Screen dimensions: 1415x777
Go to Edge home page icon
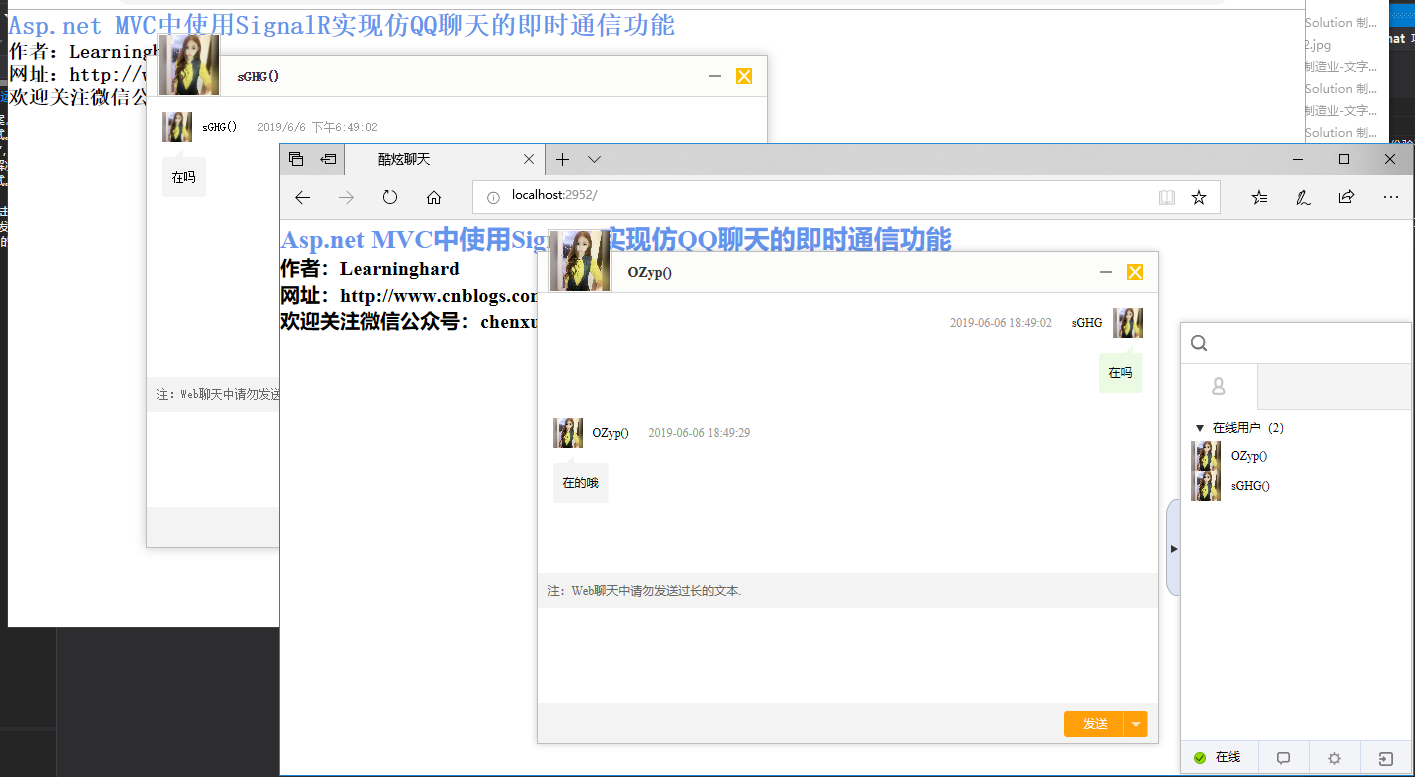point(434,198)
